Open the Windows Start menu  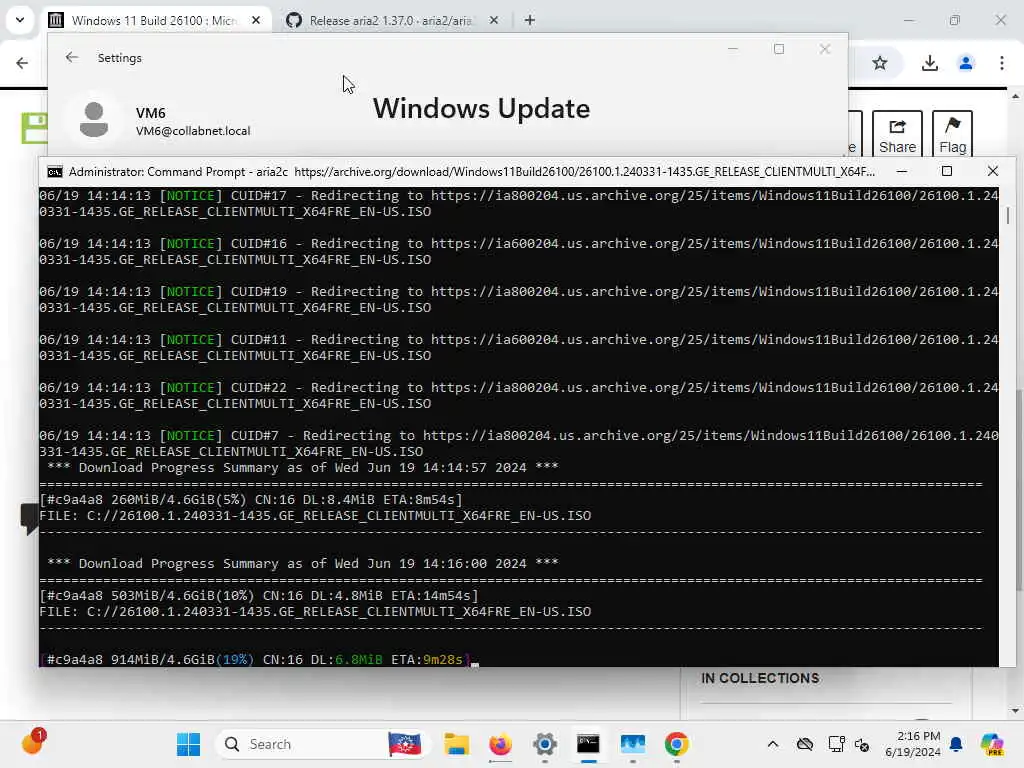click(x=188, y=744)
